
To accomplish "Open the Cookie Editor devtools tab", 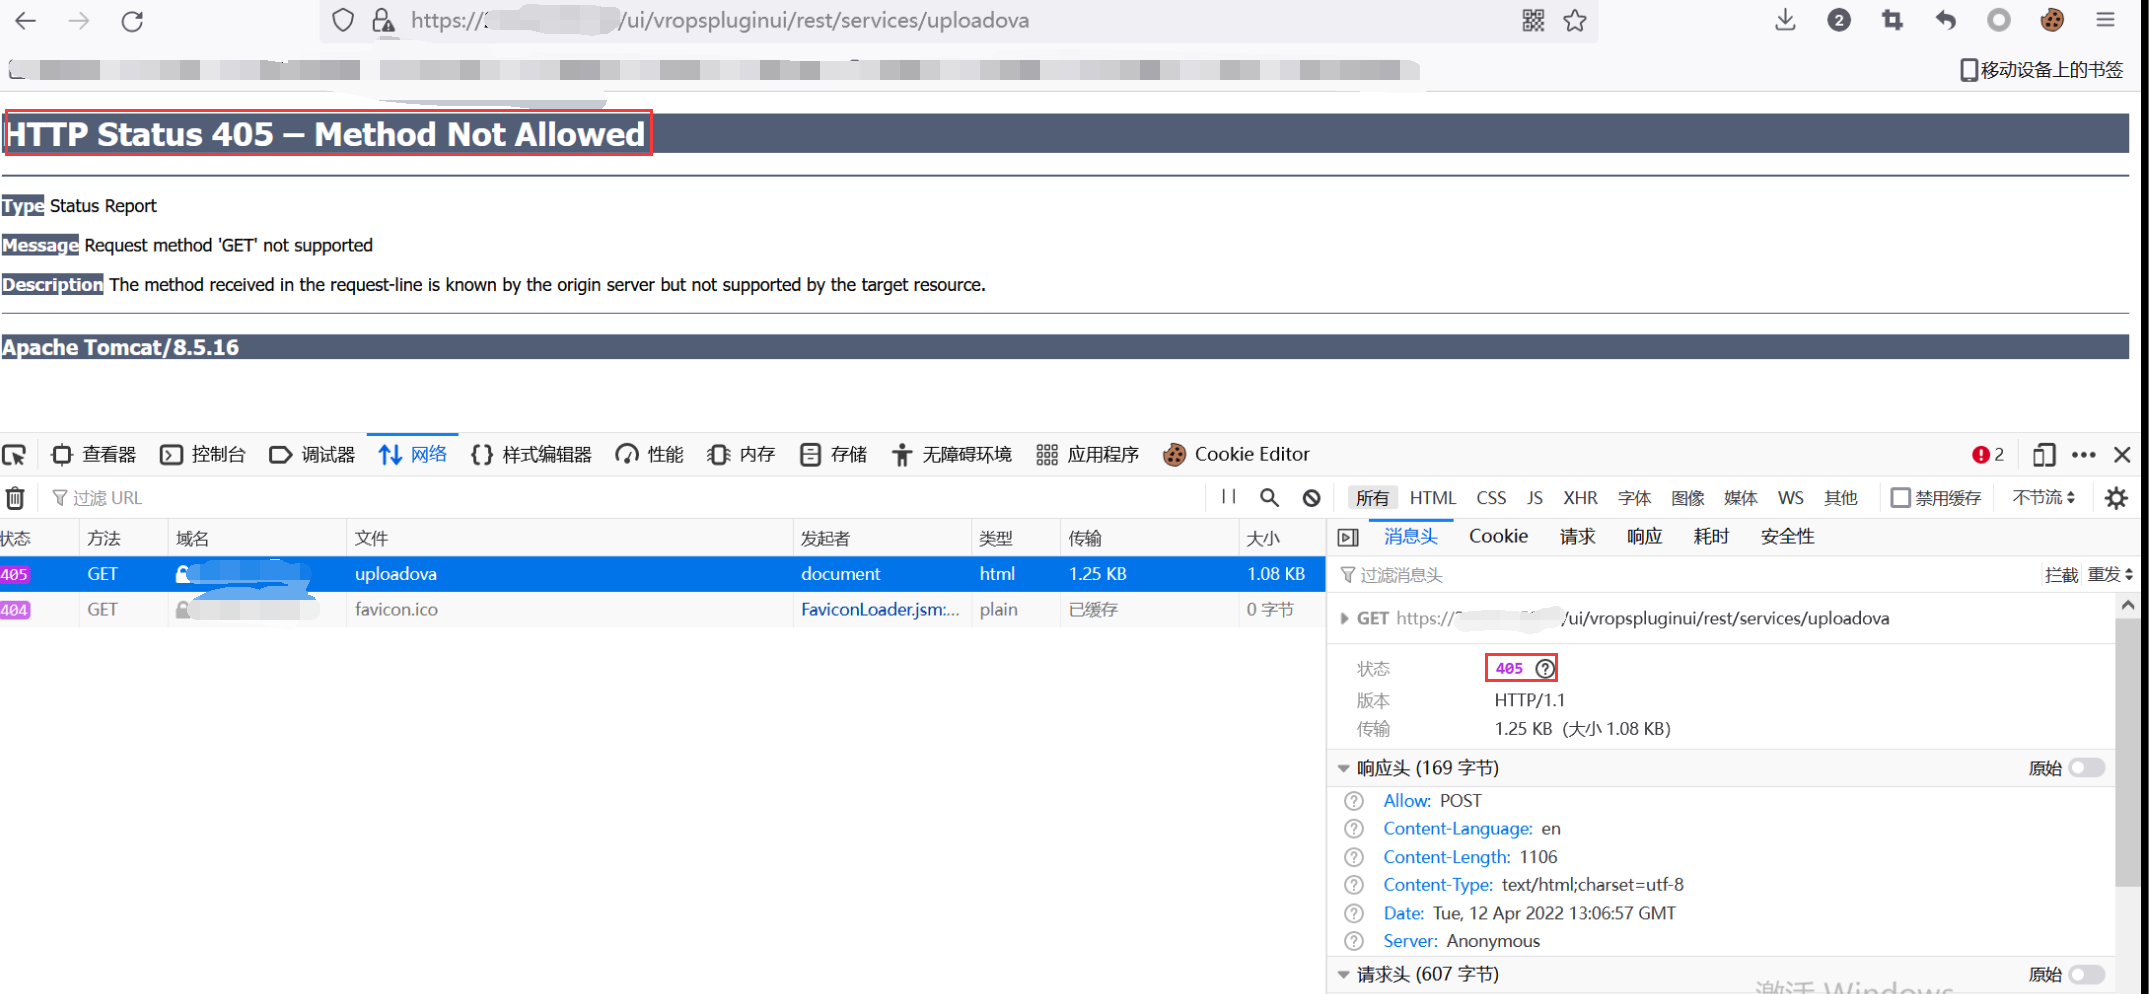I will click(x=1236, y=455).
